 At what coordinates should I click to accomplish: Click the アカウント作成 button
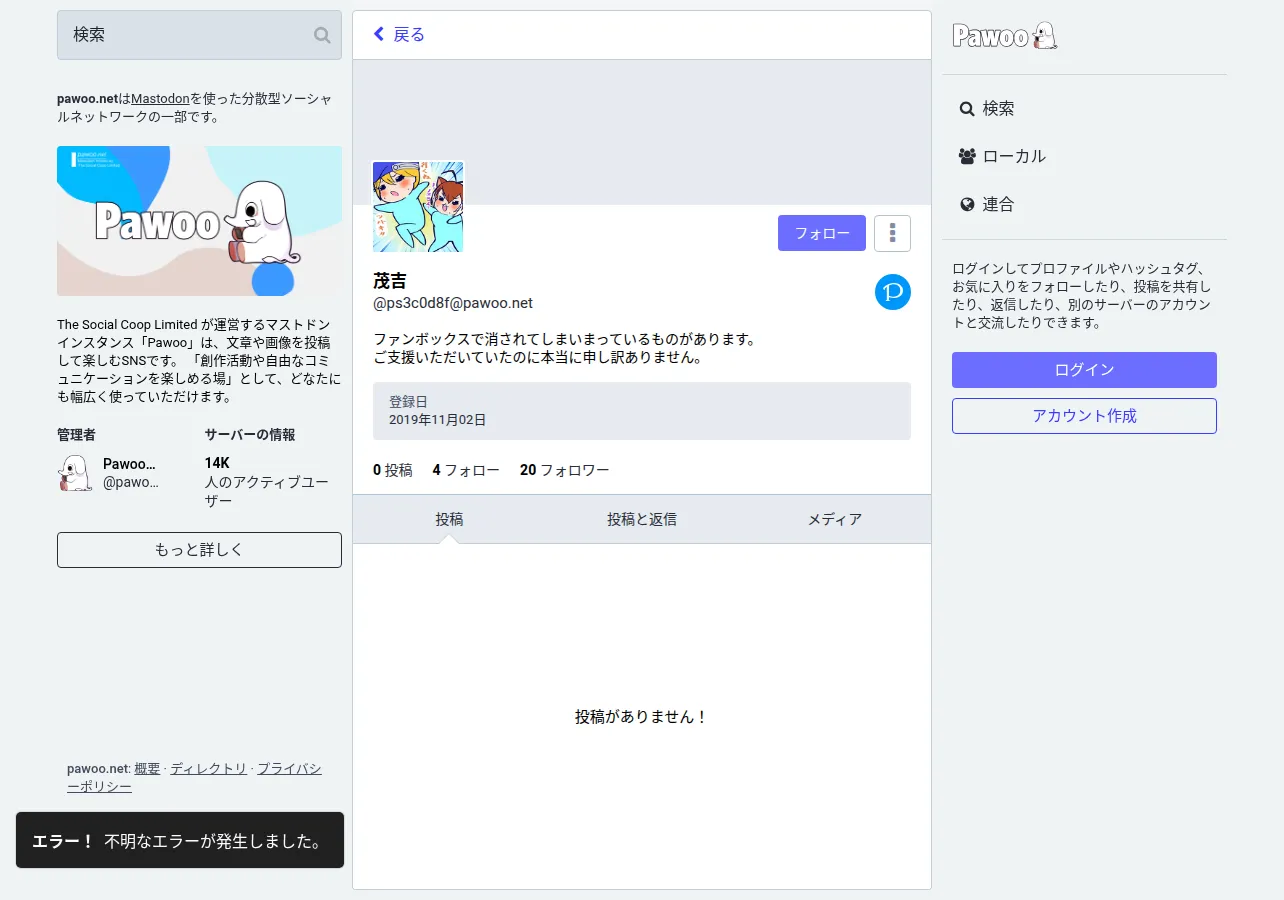tap(1084, 416)
